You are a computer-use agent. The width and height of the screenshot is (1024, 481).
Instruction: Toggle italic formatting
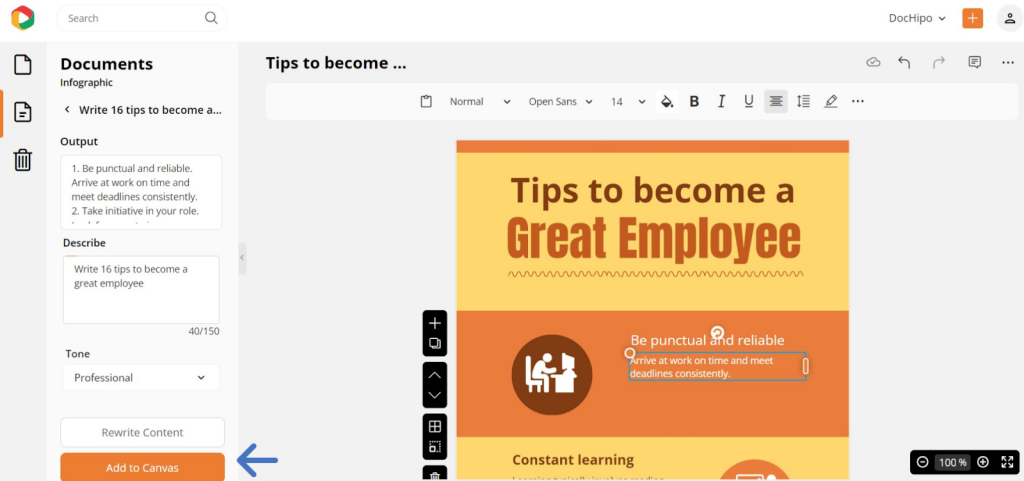(x=721, y=101)
